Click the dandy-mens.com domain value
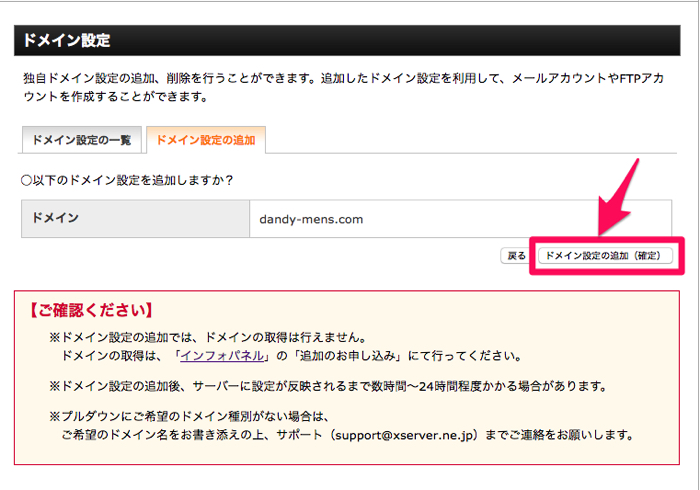The height and width of the screenshot is (490, 700). click(x=311, y=219)
